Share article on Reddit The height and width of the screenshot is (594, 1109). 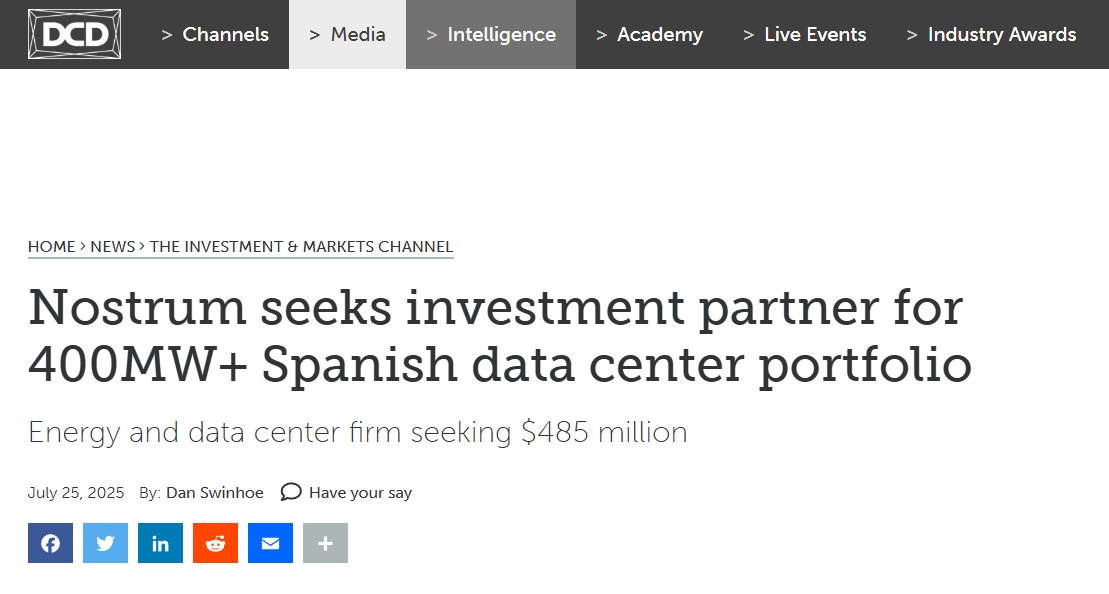point(216,543)
